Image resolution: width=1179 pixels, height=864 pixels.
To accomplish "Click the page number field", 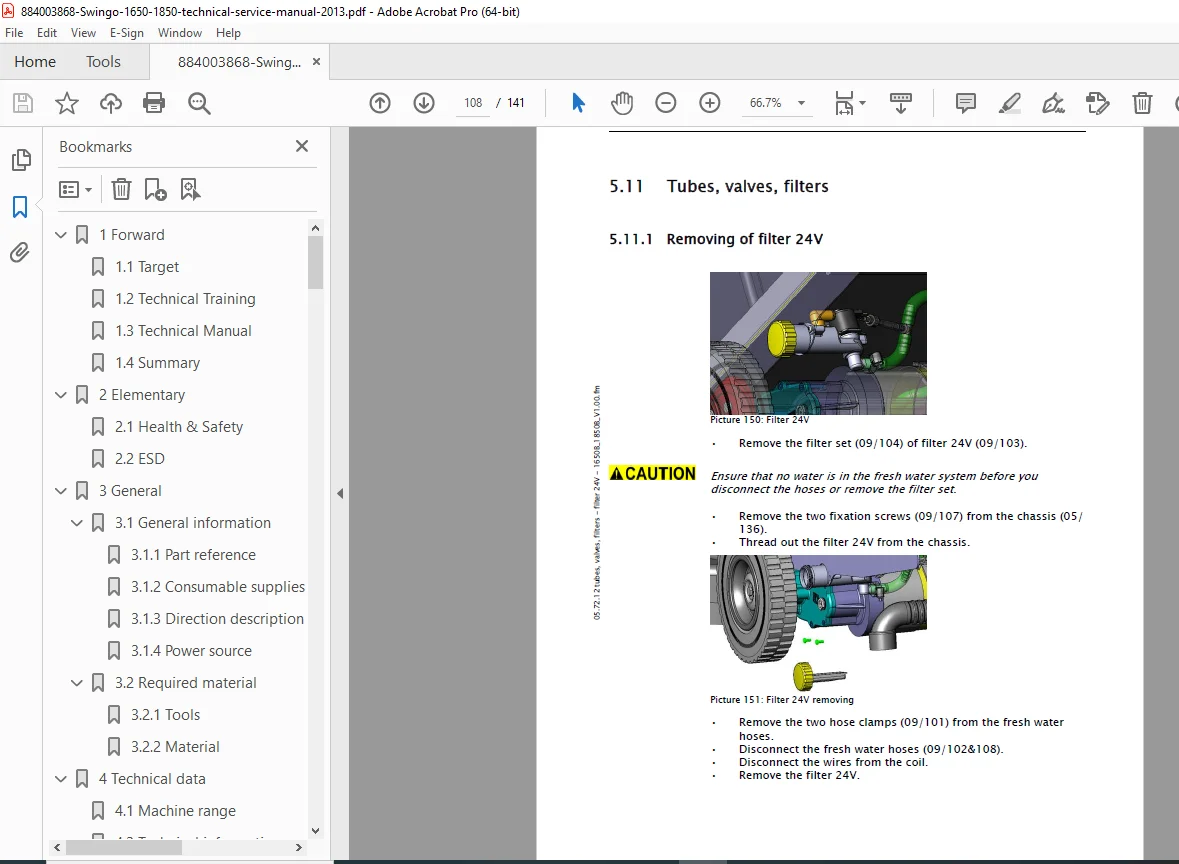I will coord(473,103).
